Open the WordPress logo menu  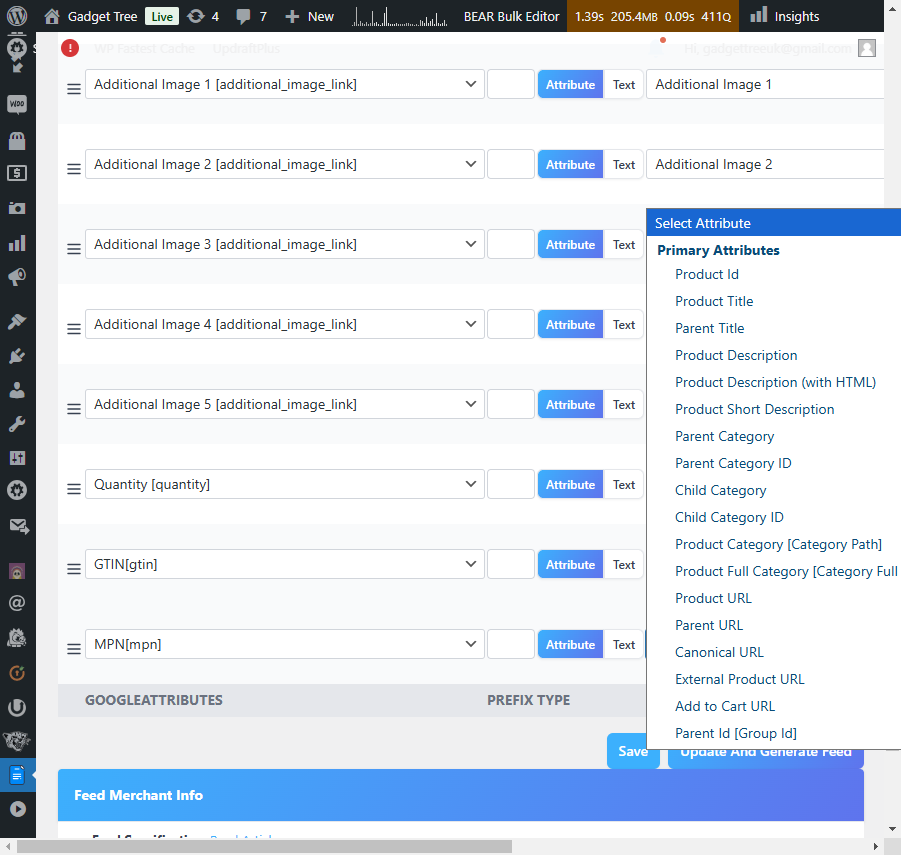click(x=17, y=16)
